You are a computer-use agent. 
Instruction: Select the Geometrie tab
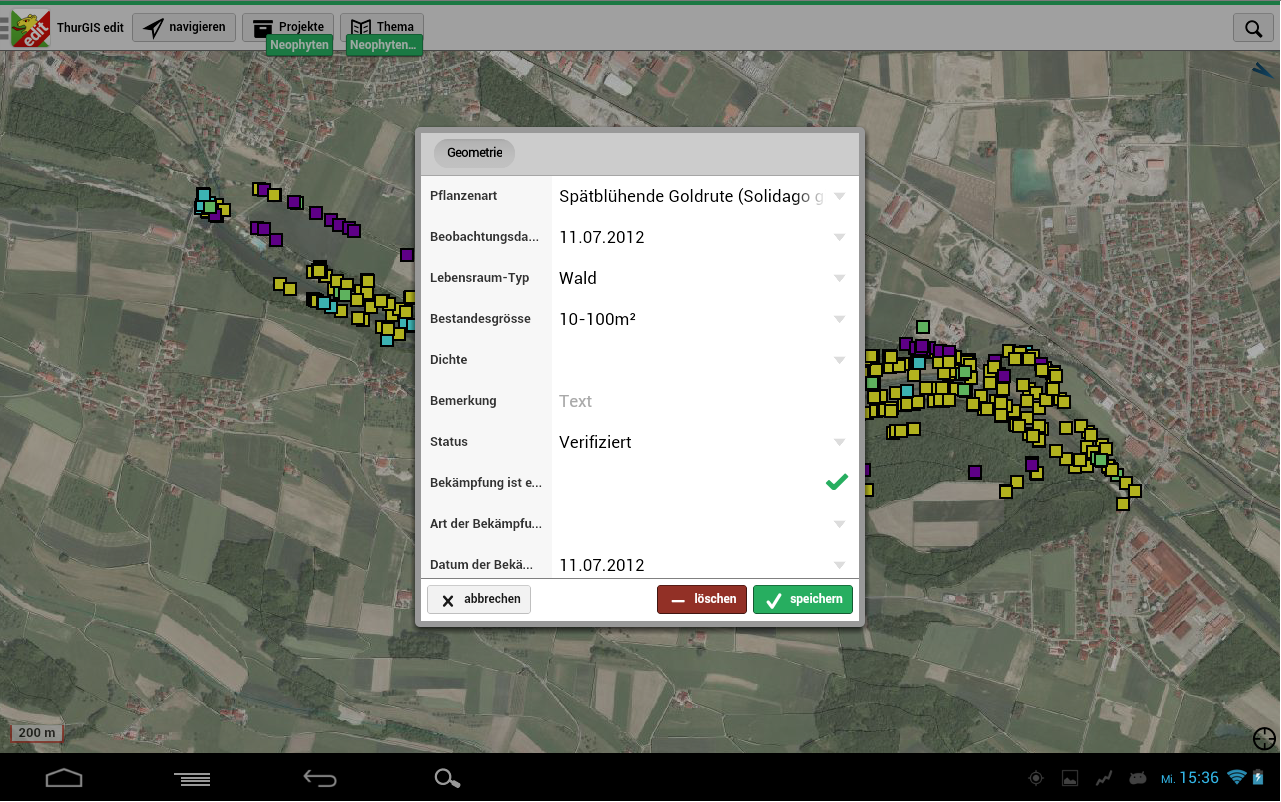click(x=474, y=153)
